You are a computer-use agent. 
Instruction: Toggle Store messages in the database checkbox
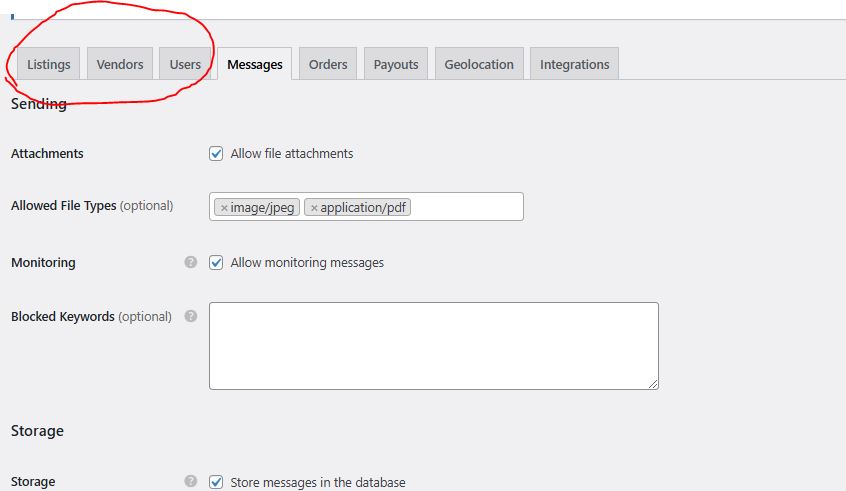point(216,482)
